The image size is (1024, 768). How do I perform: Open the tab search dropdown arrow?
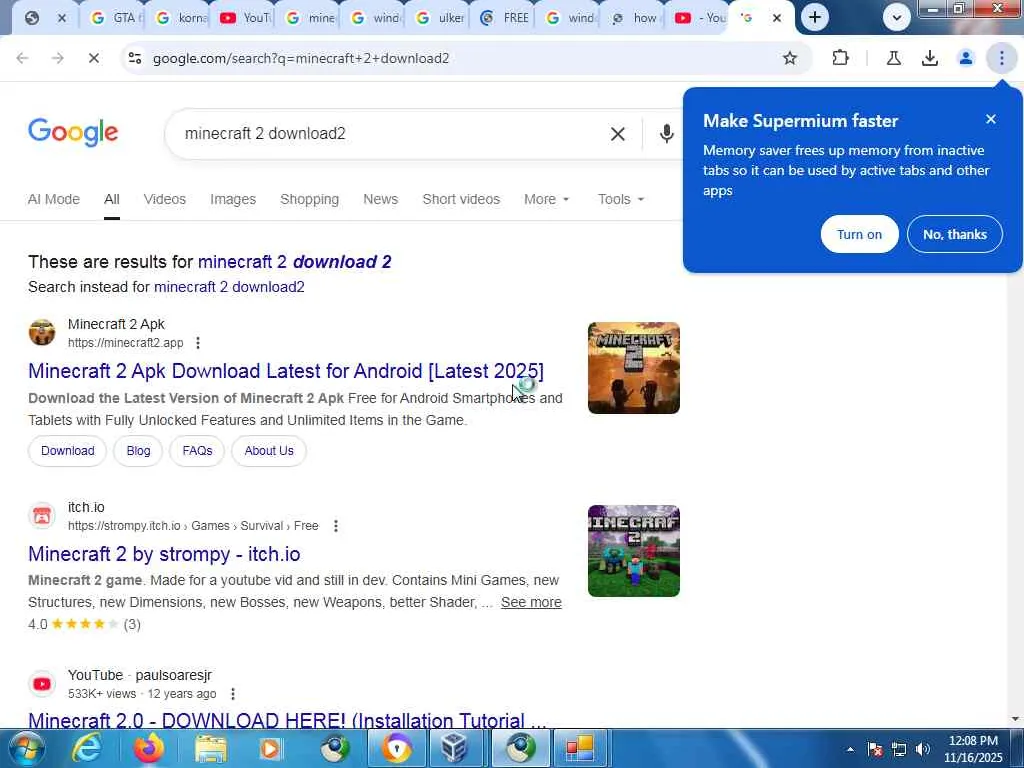tap(896, 17)
